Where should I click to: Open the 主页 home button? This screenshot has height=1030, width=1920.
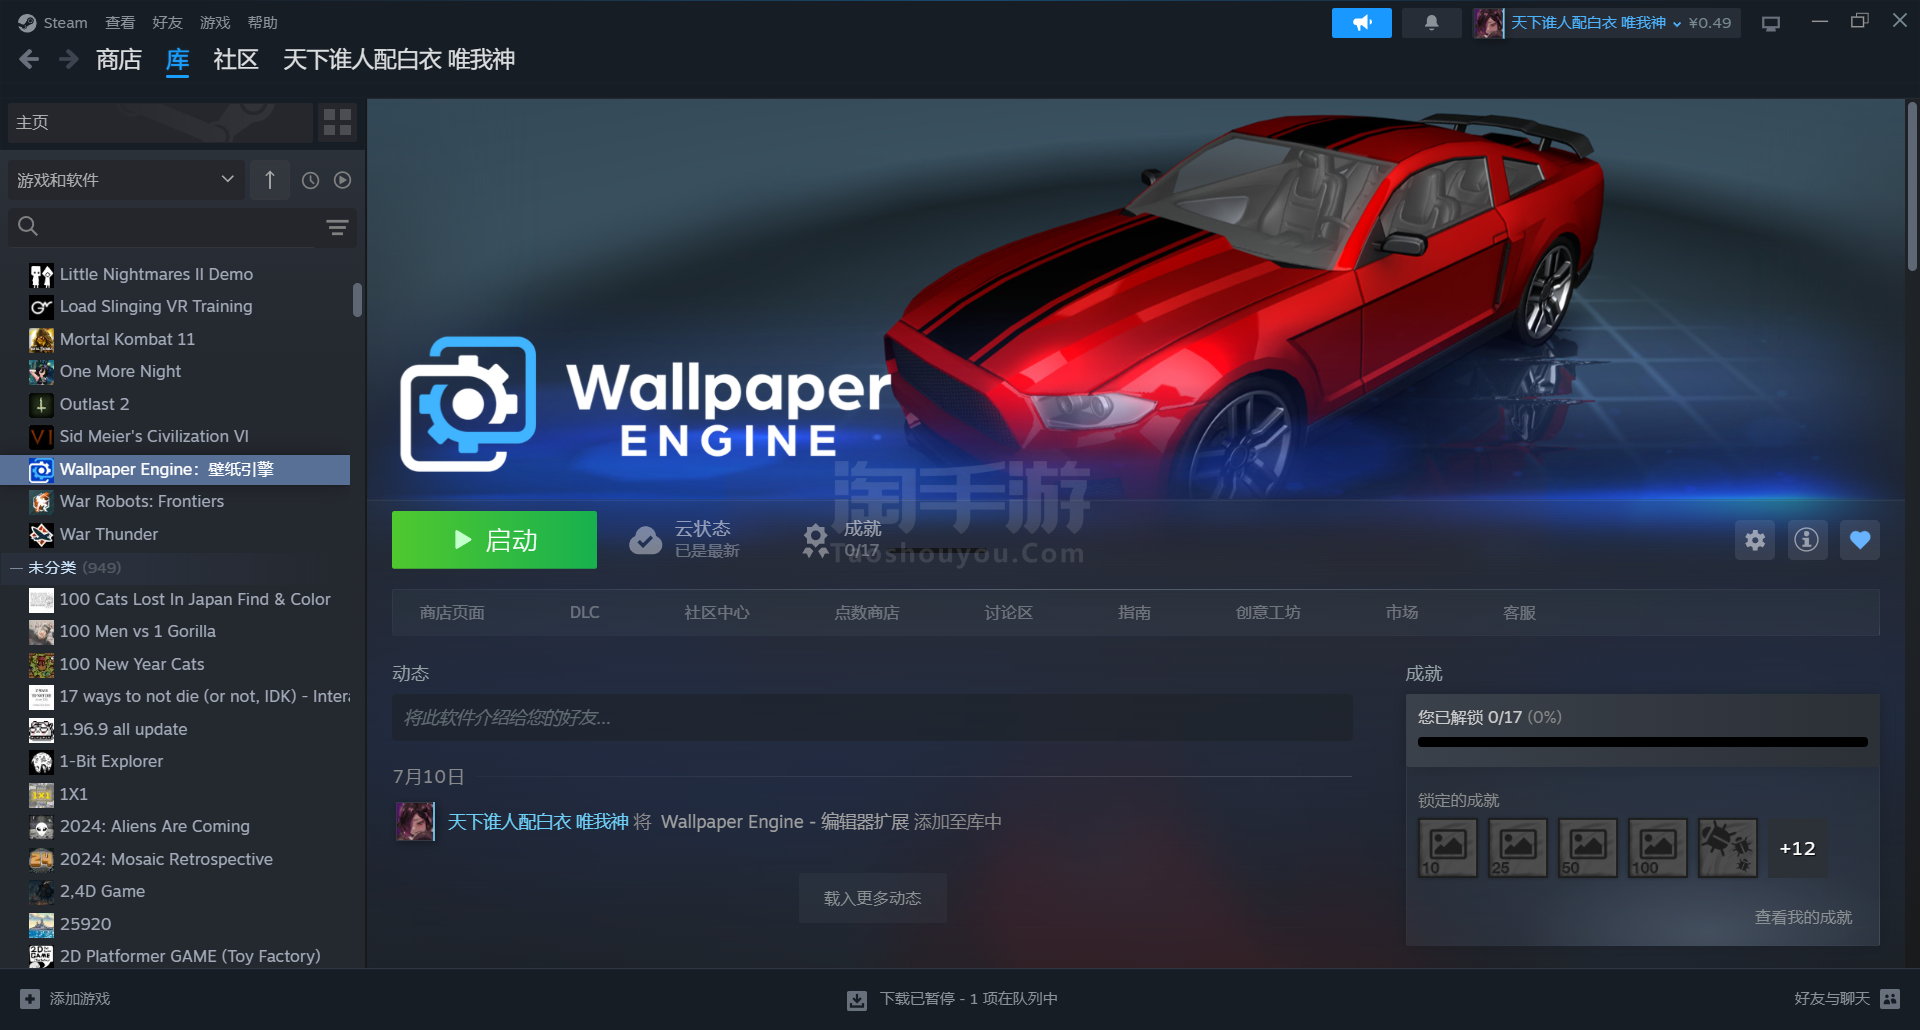[x=160, y=123]
